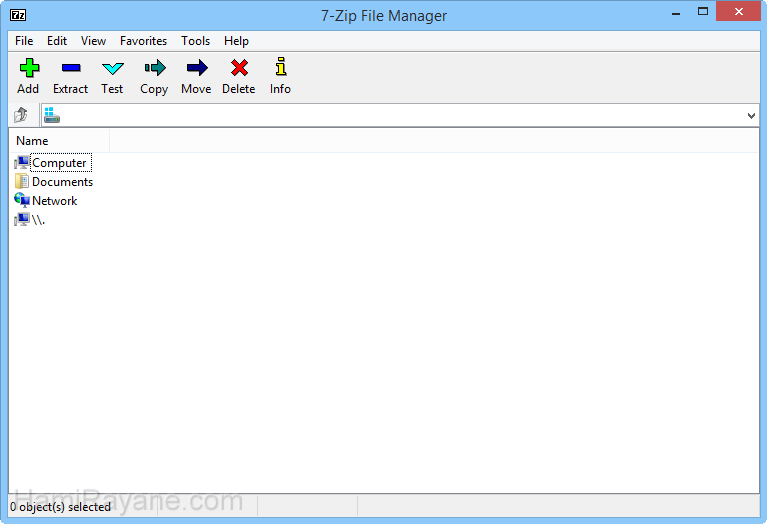Open Info with the yellow i icon
The height and width of the screenshot is (524, 767).
tap(281, 67)
